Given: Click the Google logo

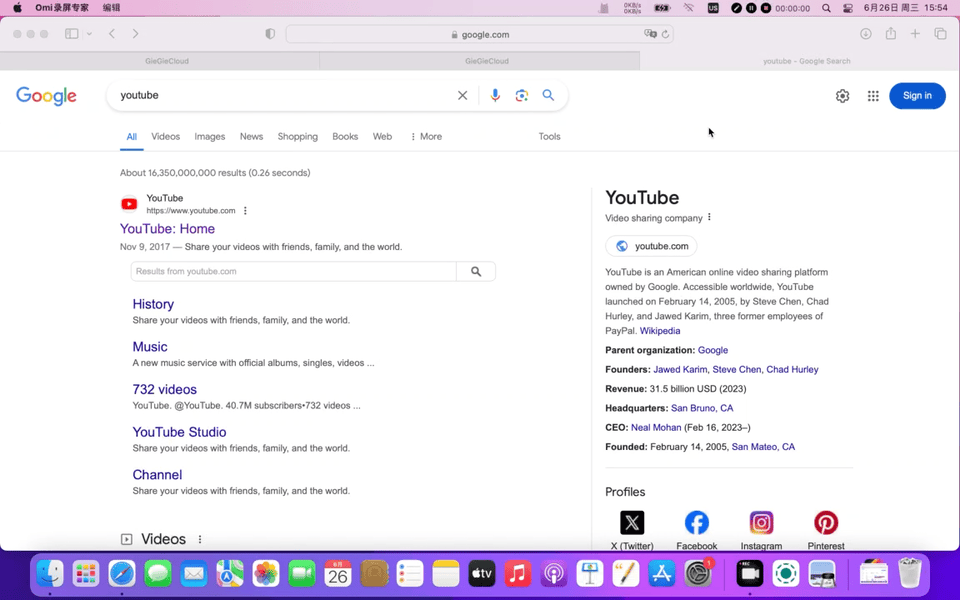Looking at the screenshot, I should [47, 96].
